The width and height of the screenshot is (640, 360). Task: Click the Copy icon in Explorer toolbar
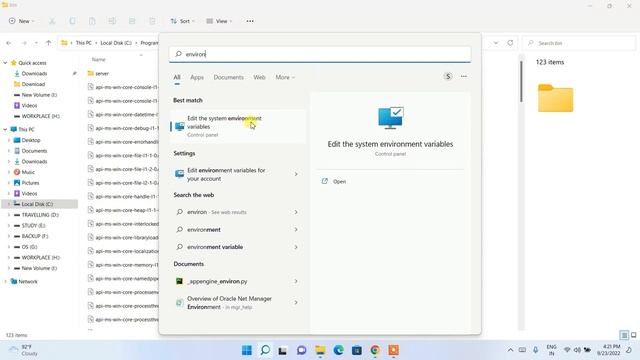click(72, 21)
